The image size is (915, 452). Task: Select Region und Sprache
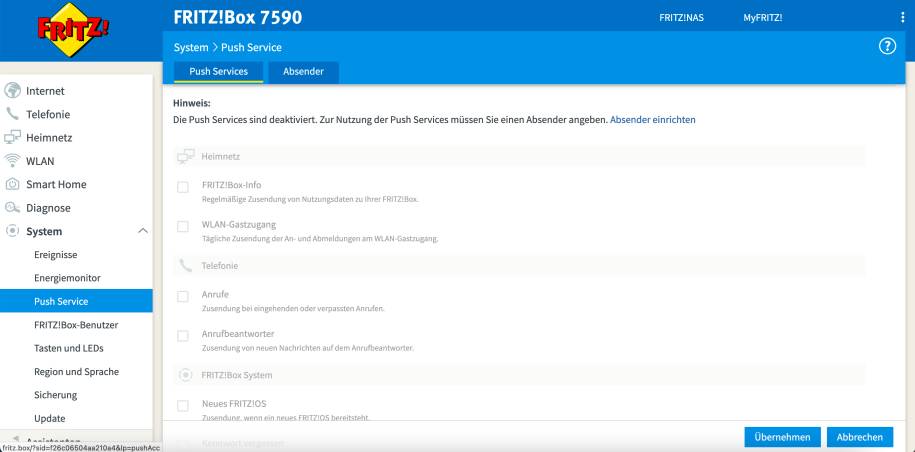pyautogui.click(x=76, y=372)
